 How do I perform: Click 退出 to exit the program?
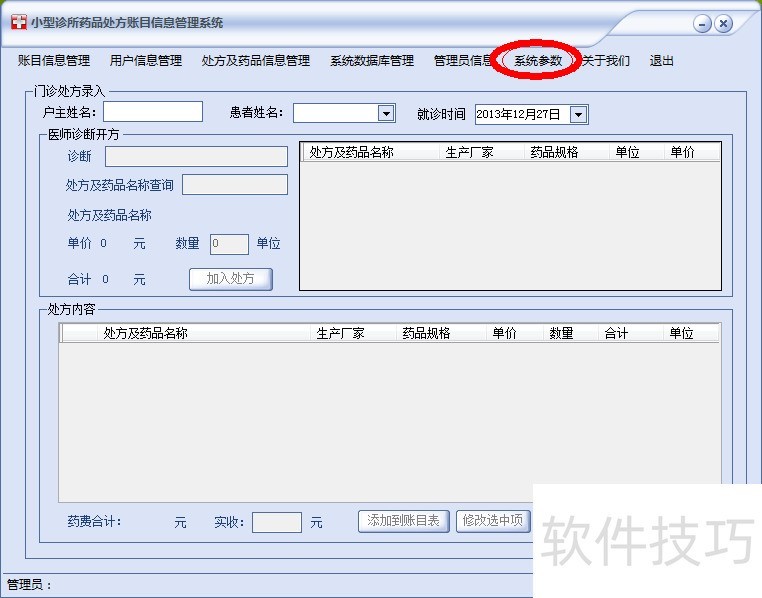tap(662, 61)
